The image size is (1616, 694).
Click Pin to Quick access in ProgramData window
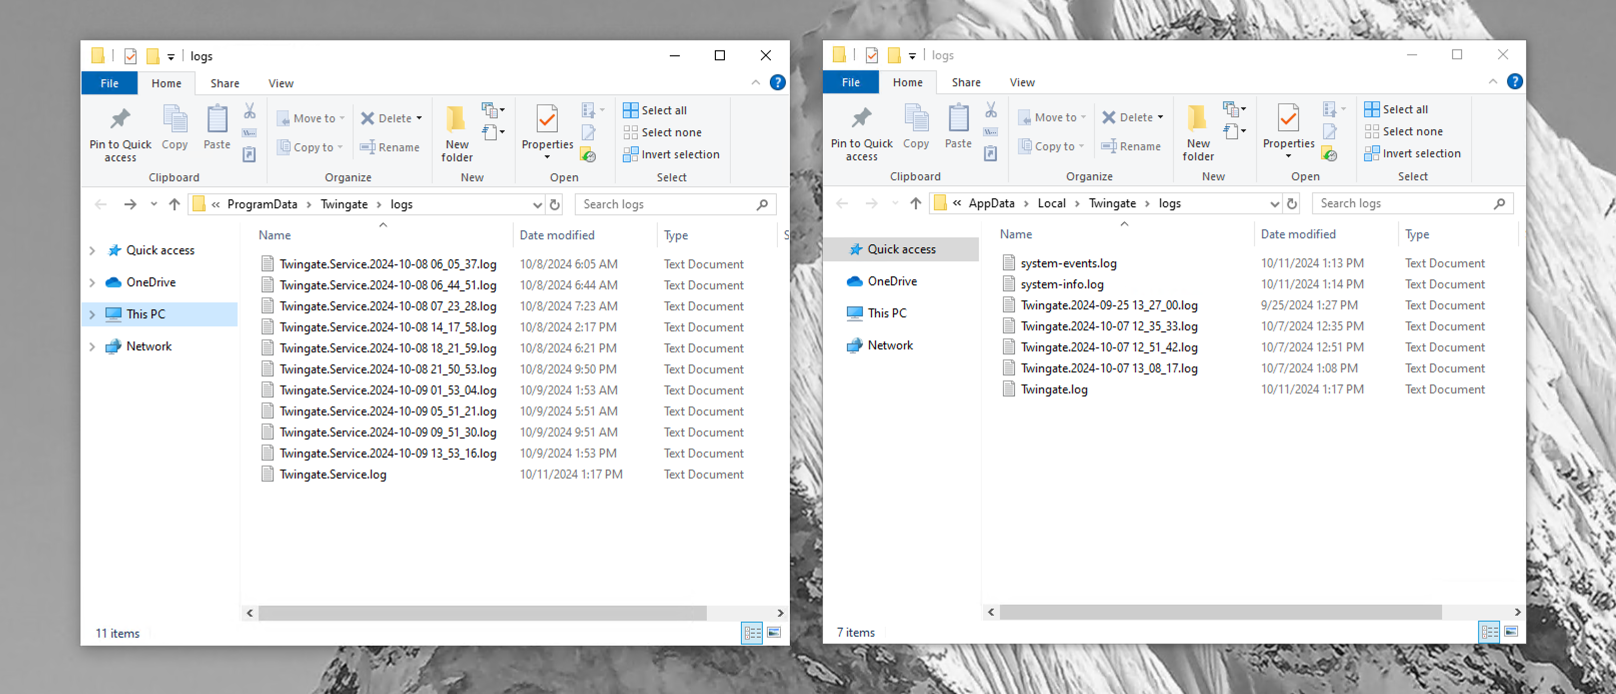(120, 134)
